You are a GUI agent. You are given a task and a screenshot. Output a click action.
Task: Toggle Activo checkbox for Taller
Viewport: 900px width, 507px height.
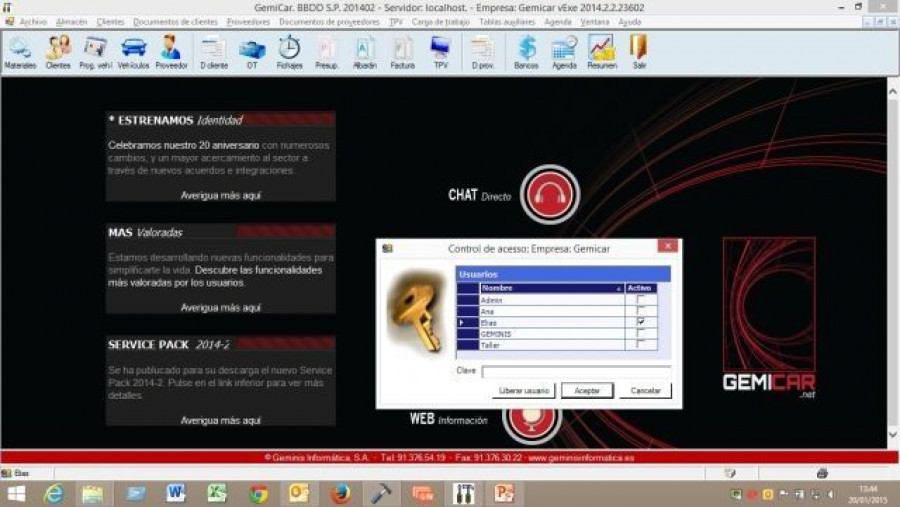tap(641, 345)
